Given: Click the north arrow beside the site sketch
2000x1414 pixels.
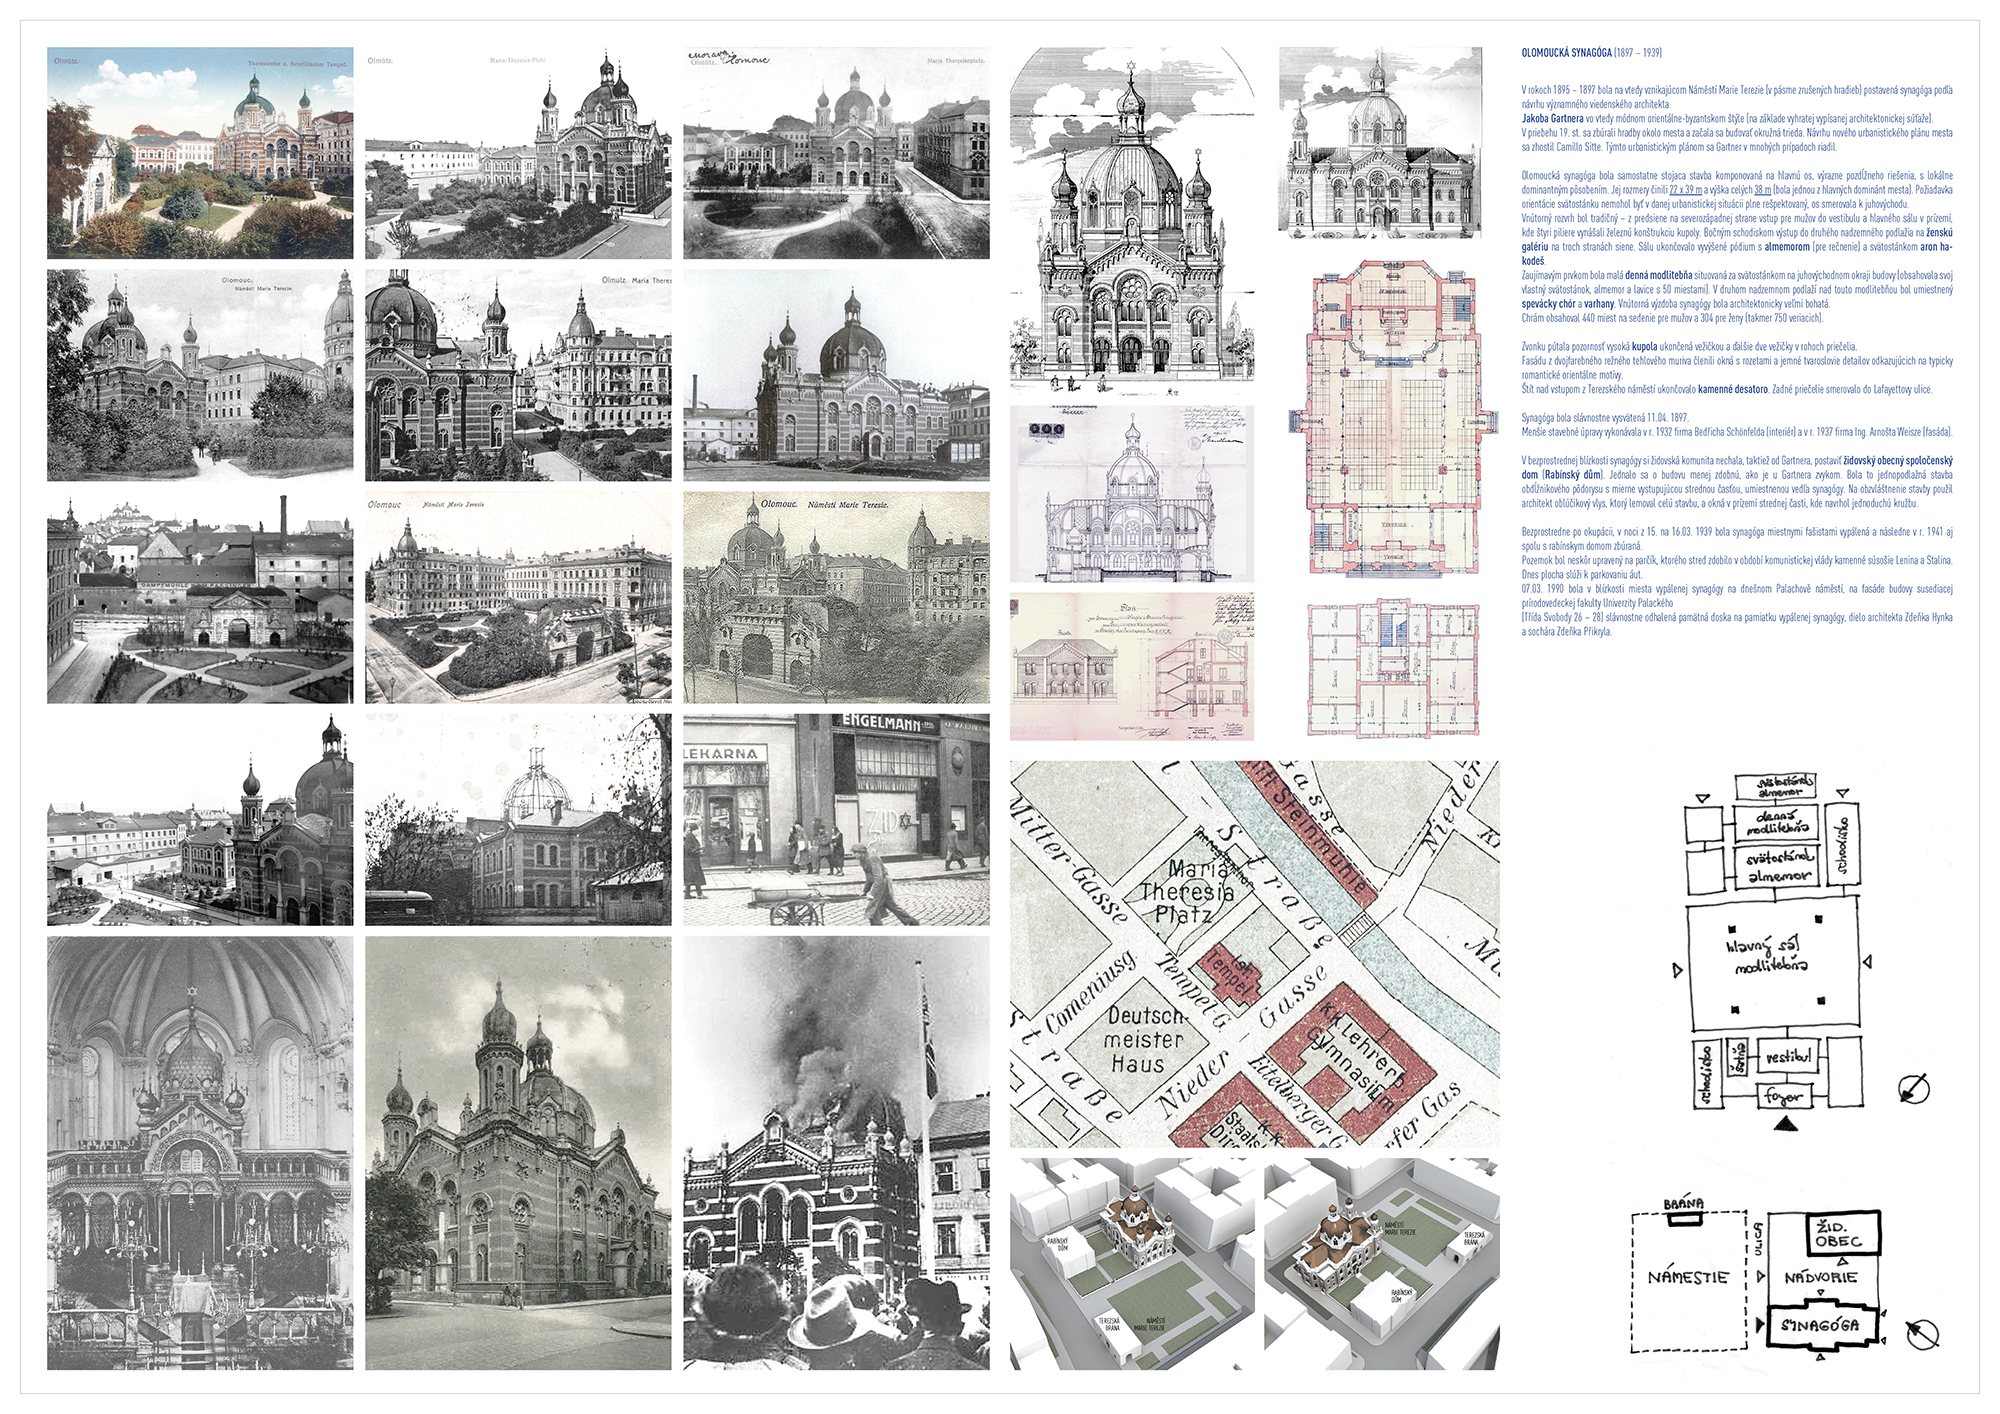Looking at the screenshot, I should tap(1922, 1333).
